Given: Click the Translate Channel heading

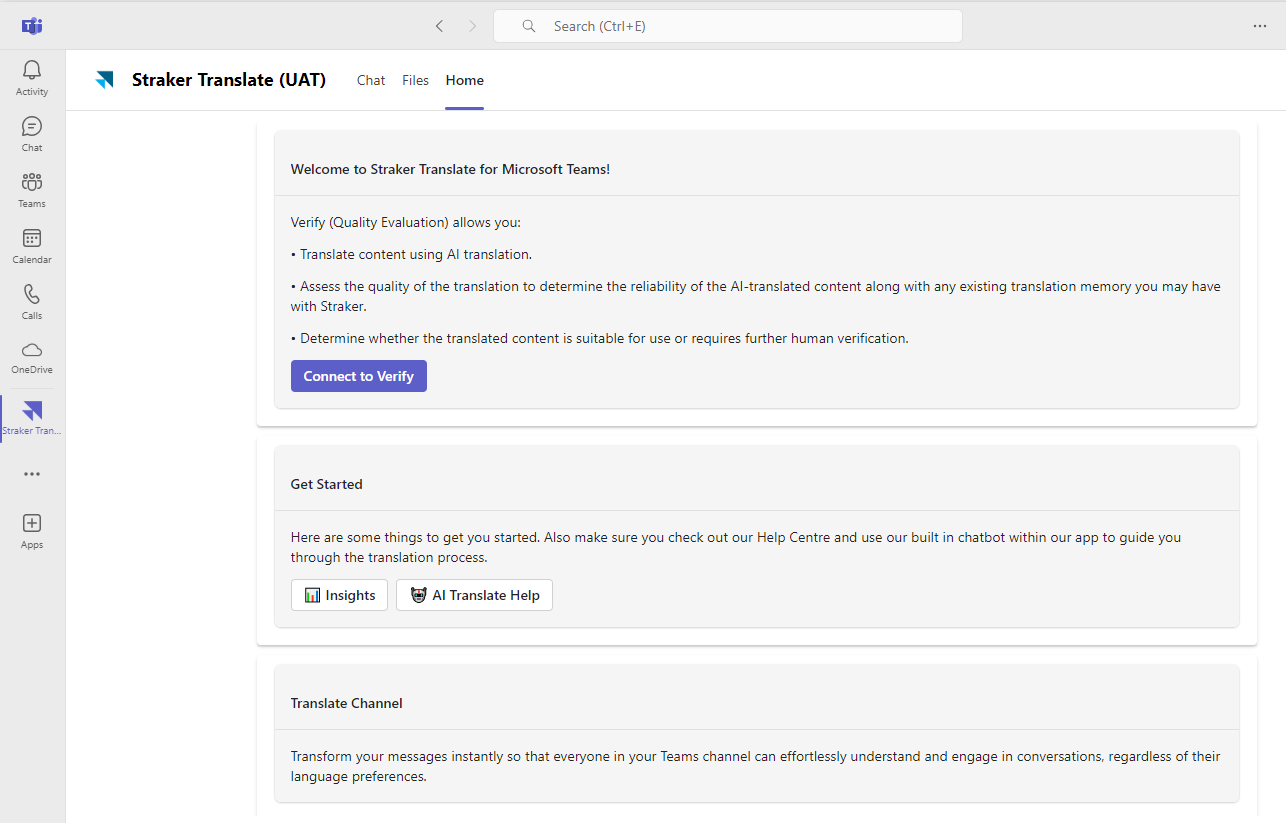Looking at the screenshot, I should [x=347, y=703].
